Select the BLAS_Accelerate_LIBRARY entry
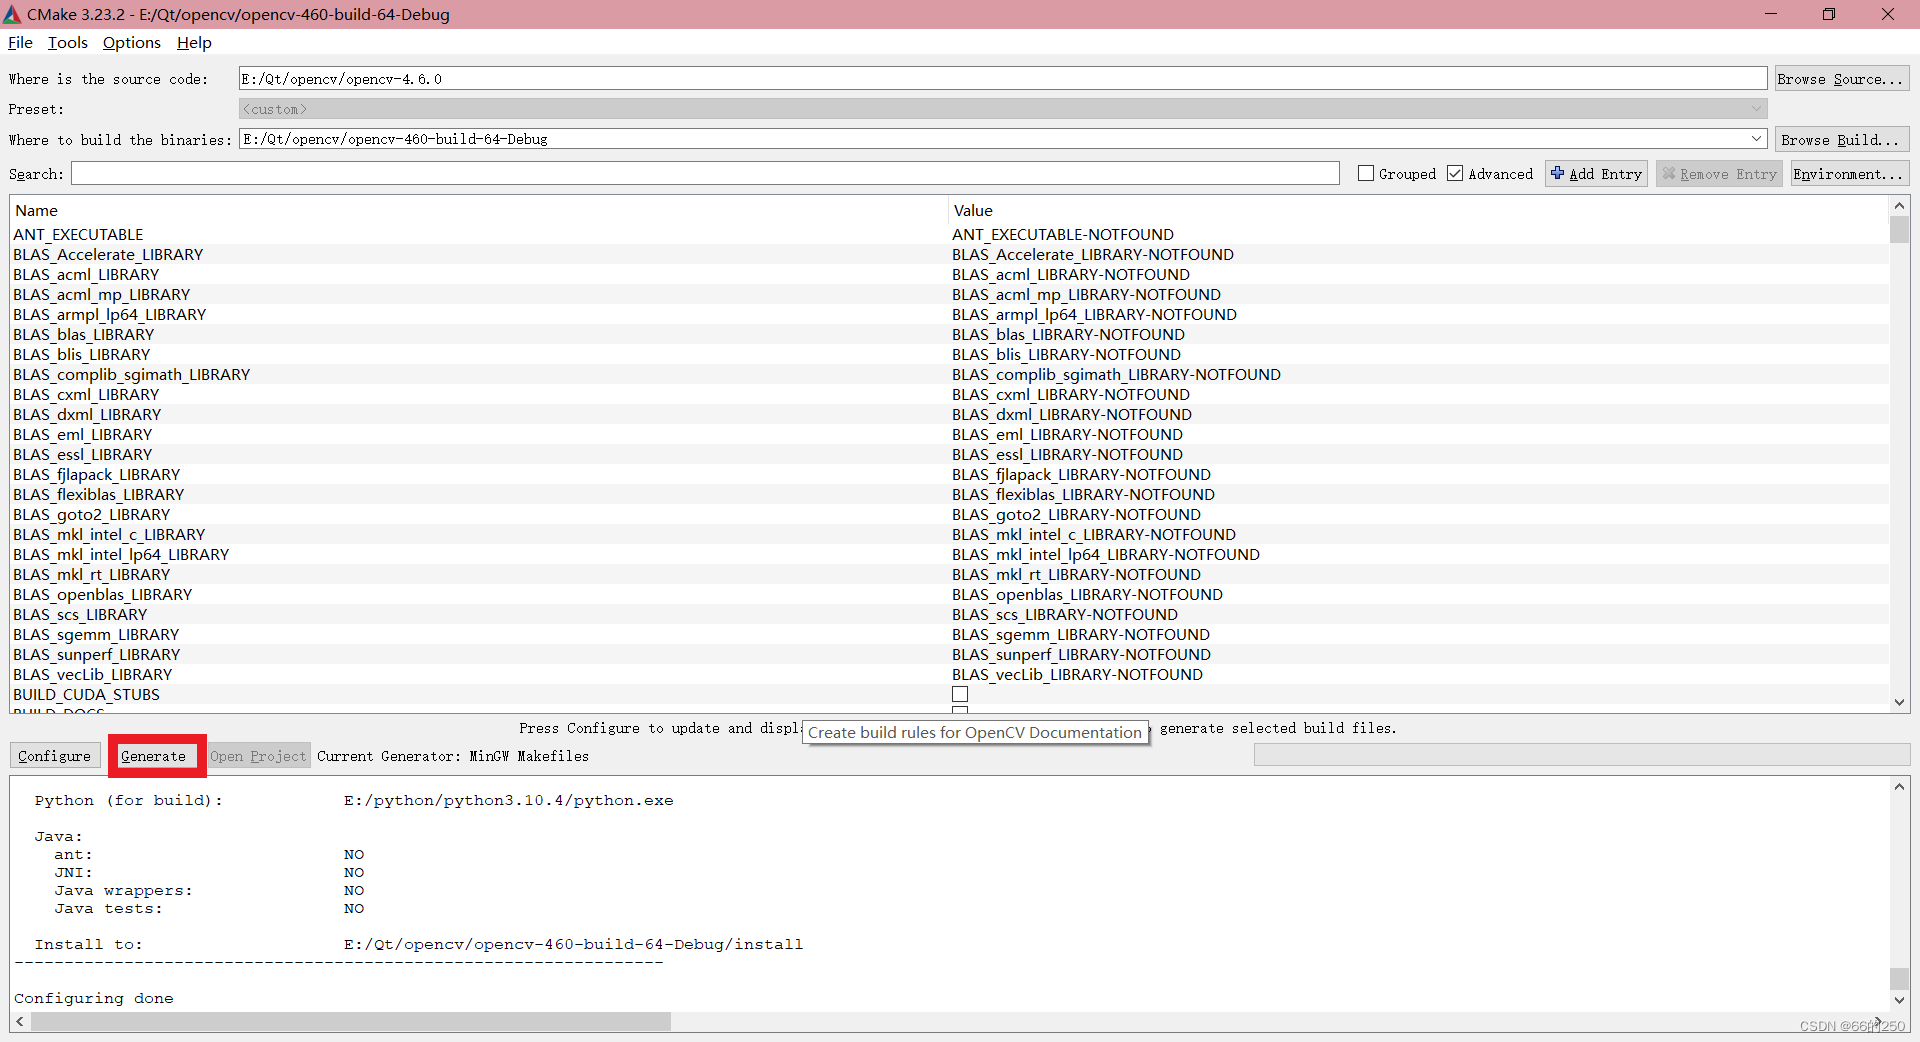The width and height of the screenshot is (1920, 1042). (108, 254)
